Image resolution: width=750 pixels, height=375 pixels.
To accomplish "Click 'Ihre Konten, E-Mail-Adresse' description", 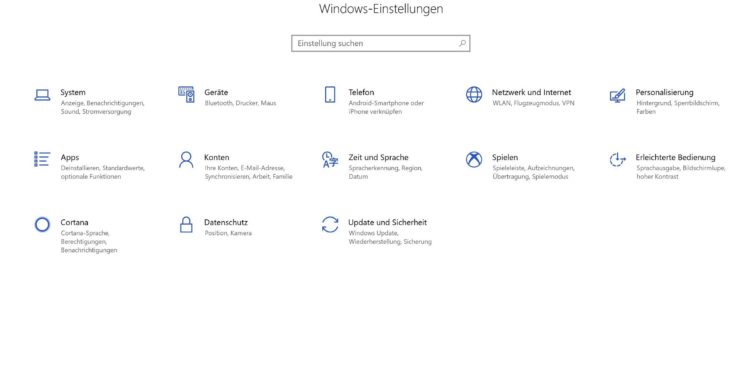I will [244, 168].
